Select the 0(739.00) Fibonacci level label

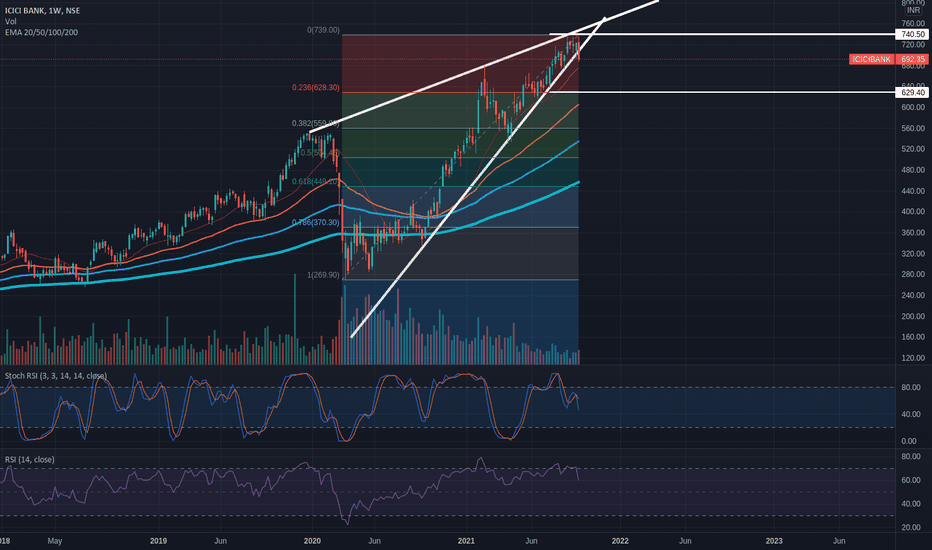tap(323, 30)
